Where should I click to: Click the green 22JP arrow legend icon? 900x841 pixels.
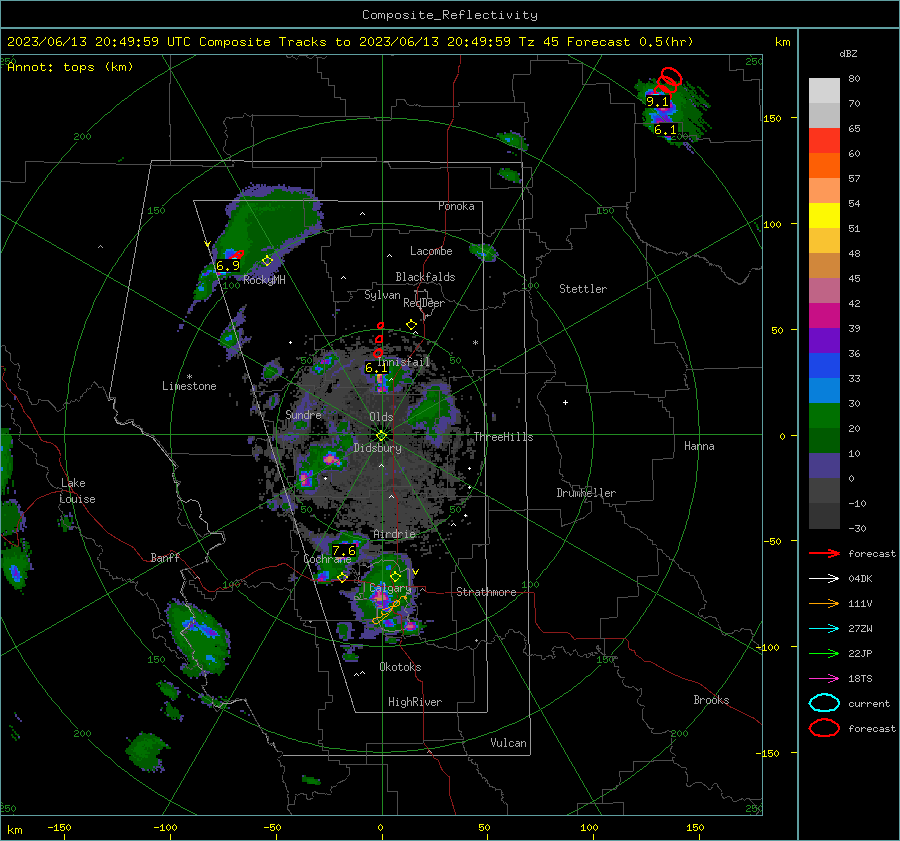pyautogui.click(x=824, y=653)
